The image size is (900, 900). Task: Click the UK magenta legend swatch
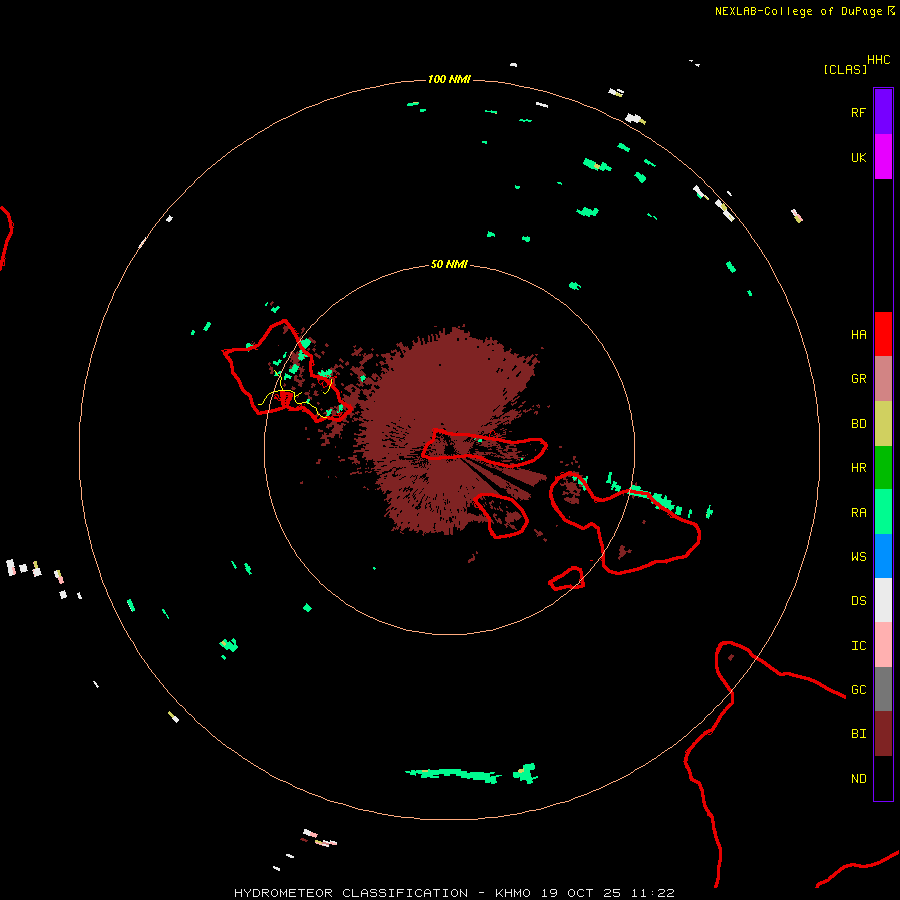pos(883,157)
